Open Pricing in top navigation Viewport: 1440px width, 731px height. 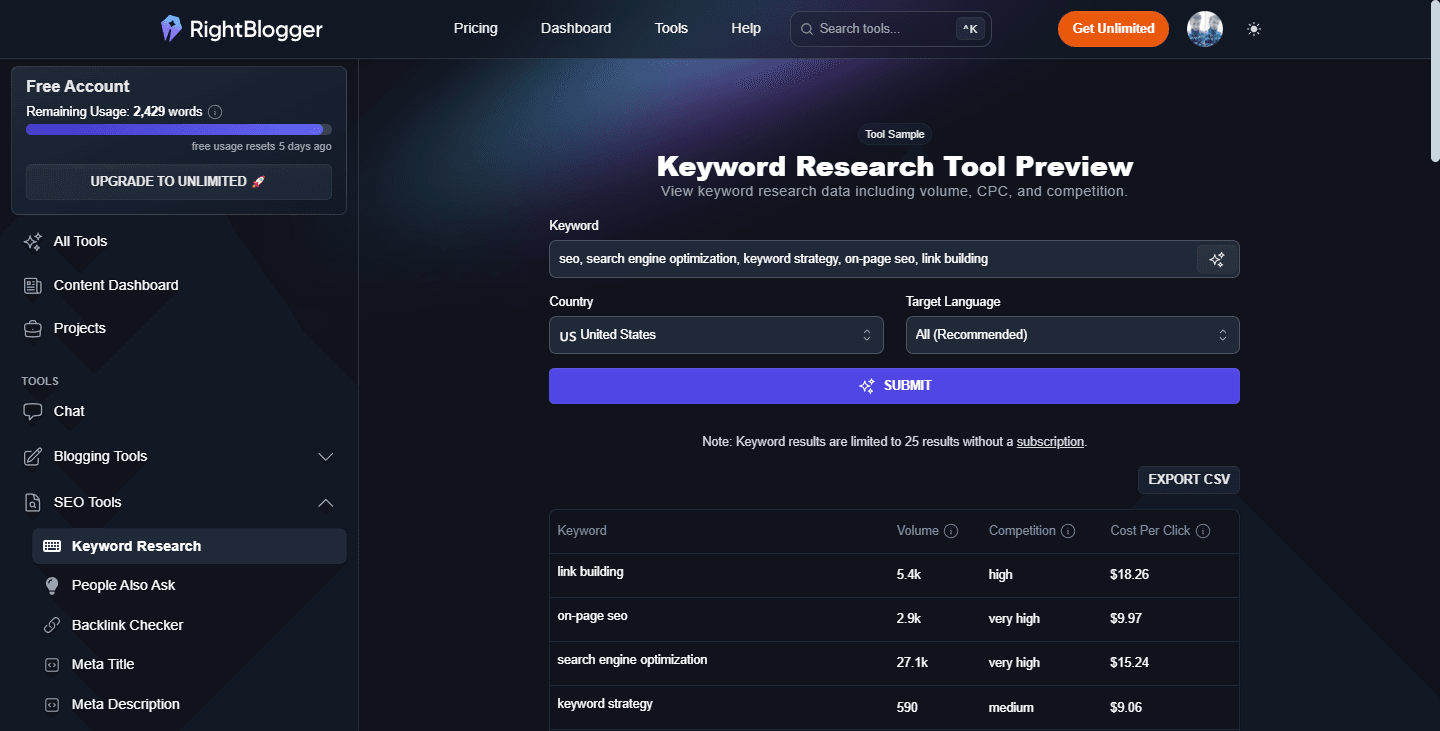(x=475, y=28)
